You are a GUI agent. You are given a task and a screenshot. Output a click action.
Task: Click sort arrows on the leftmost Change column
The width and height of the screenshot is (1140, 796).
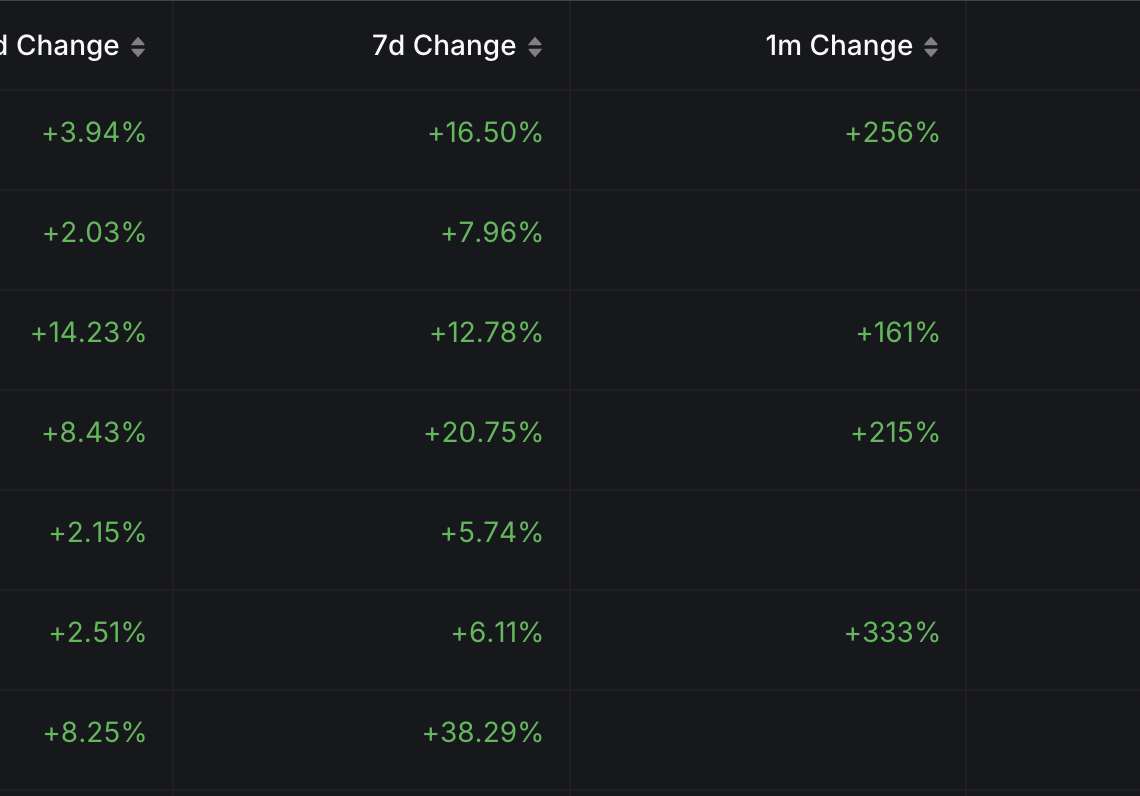point(138,47)
